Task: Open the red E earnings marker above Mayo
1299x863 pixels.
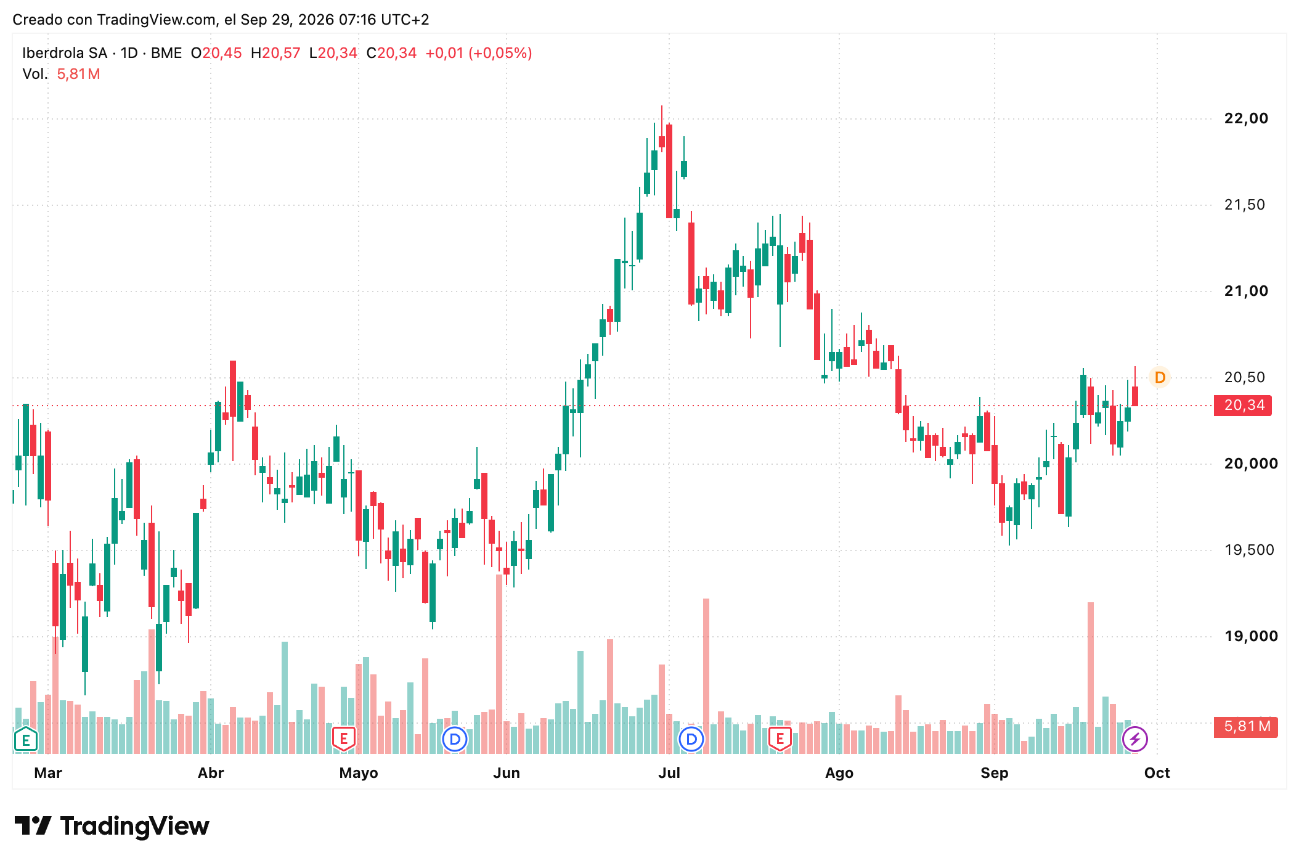Action: 344,739
